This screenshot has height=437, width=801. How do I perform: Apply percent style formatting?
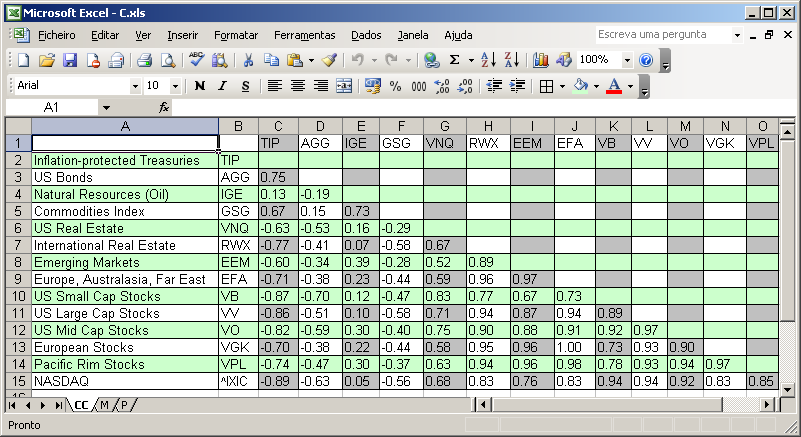coord(395,86)
